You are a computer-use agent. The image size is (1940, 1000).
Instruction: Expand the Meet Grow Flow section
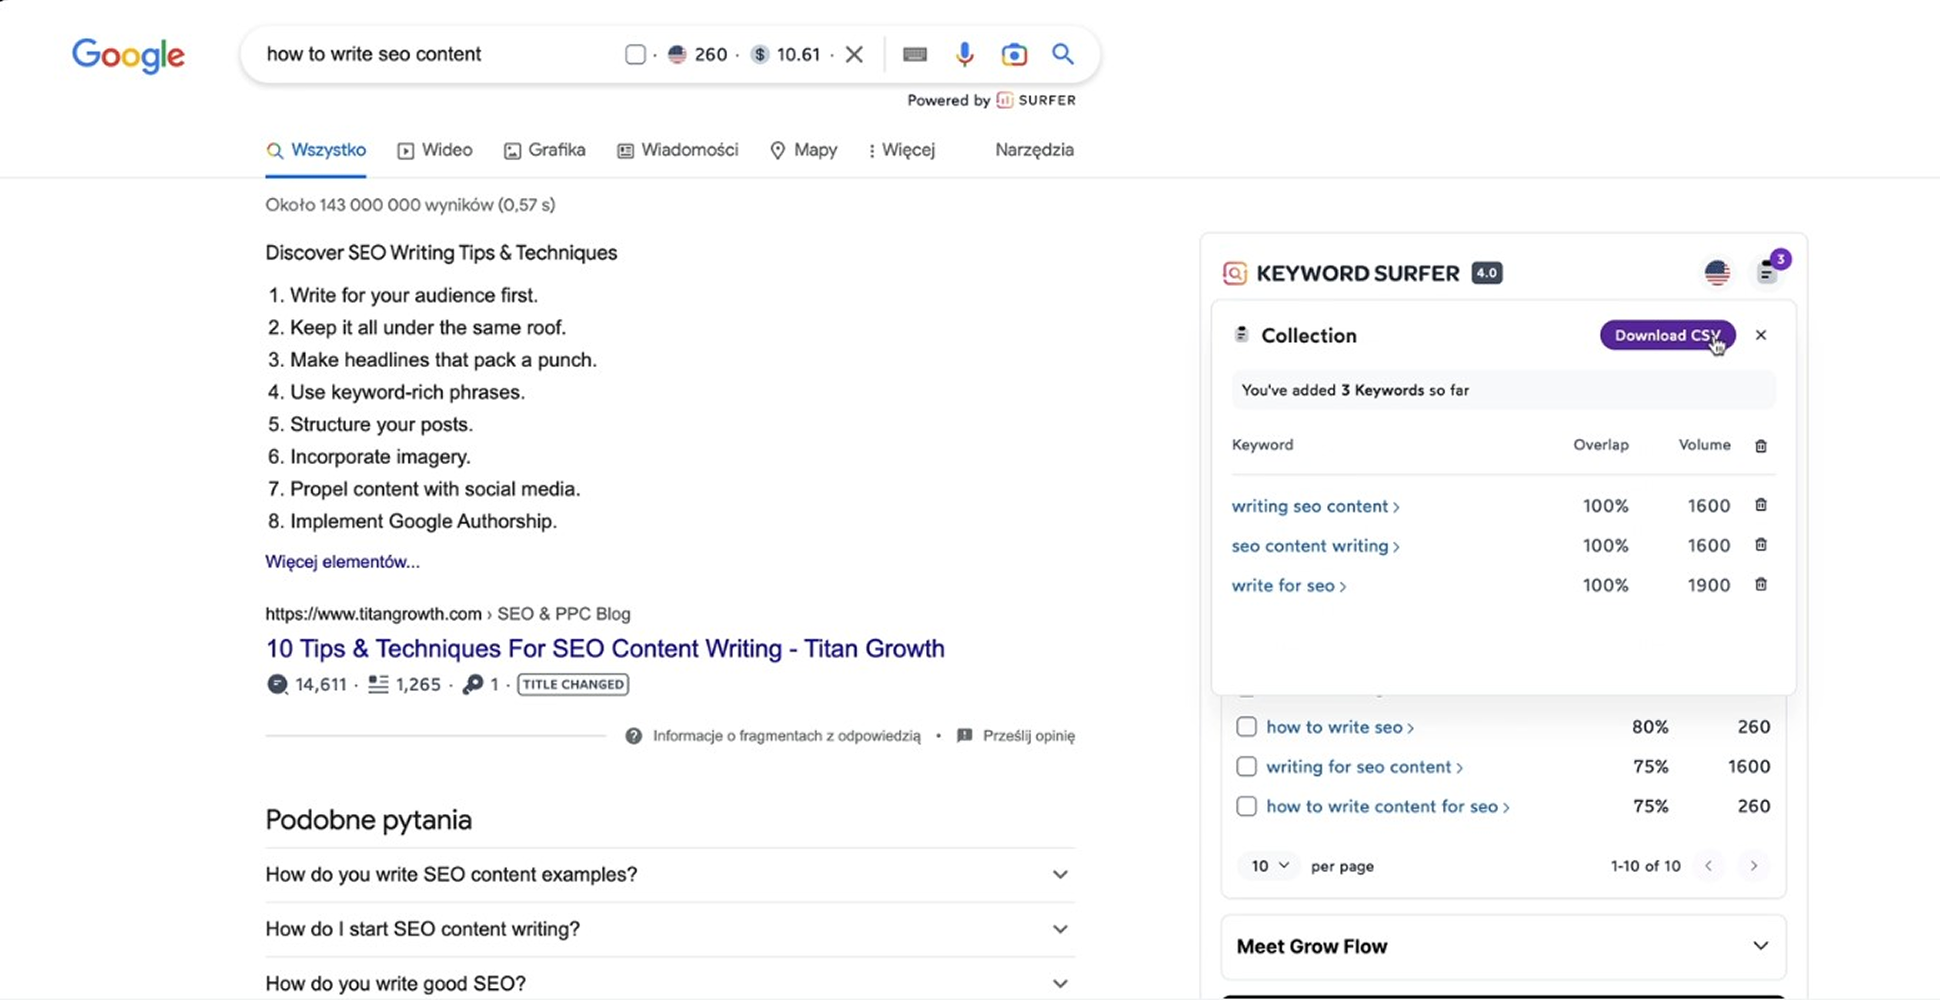(1503, 946)
